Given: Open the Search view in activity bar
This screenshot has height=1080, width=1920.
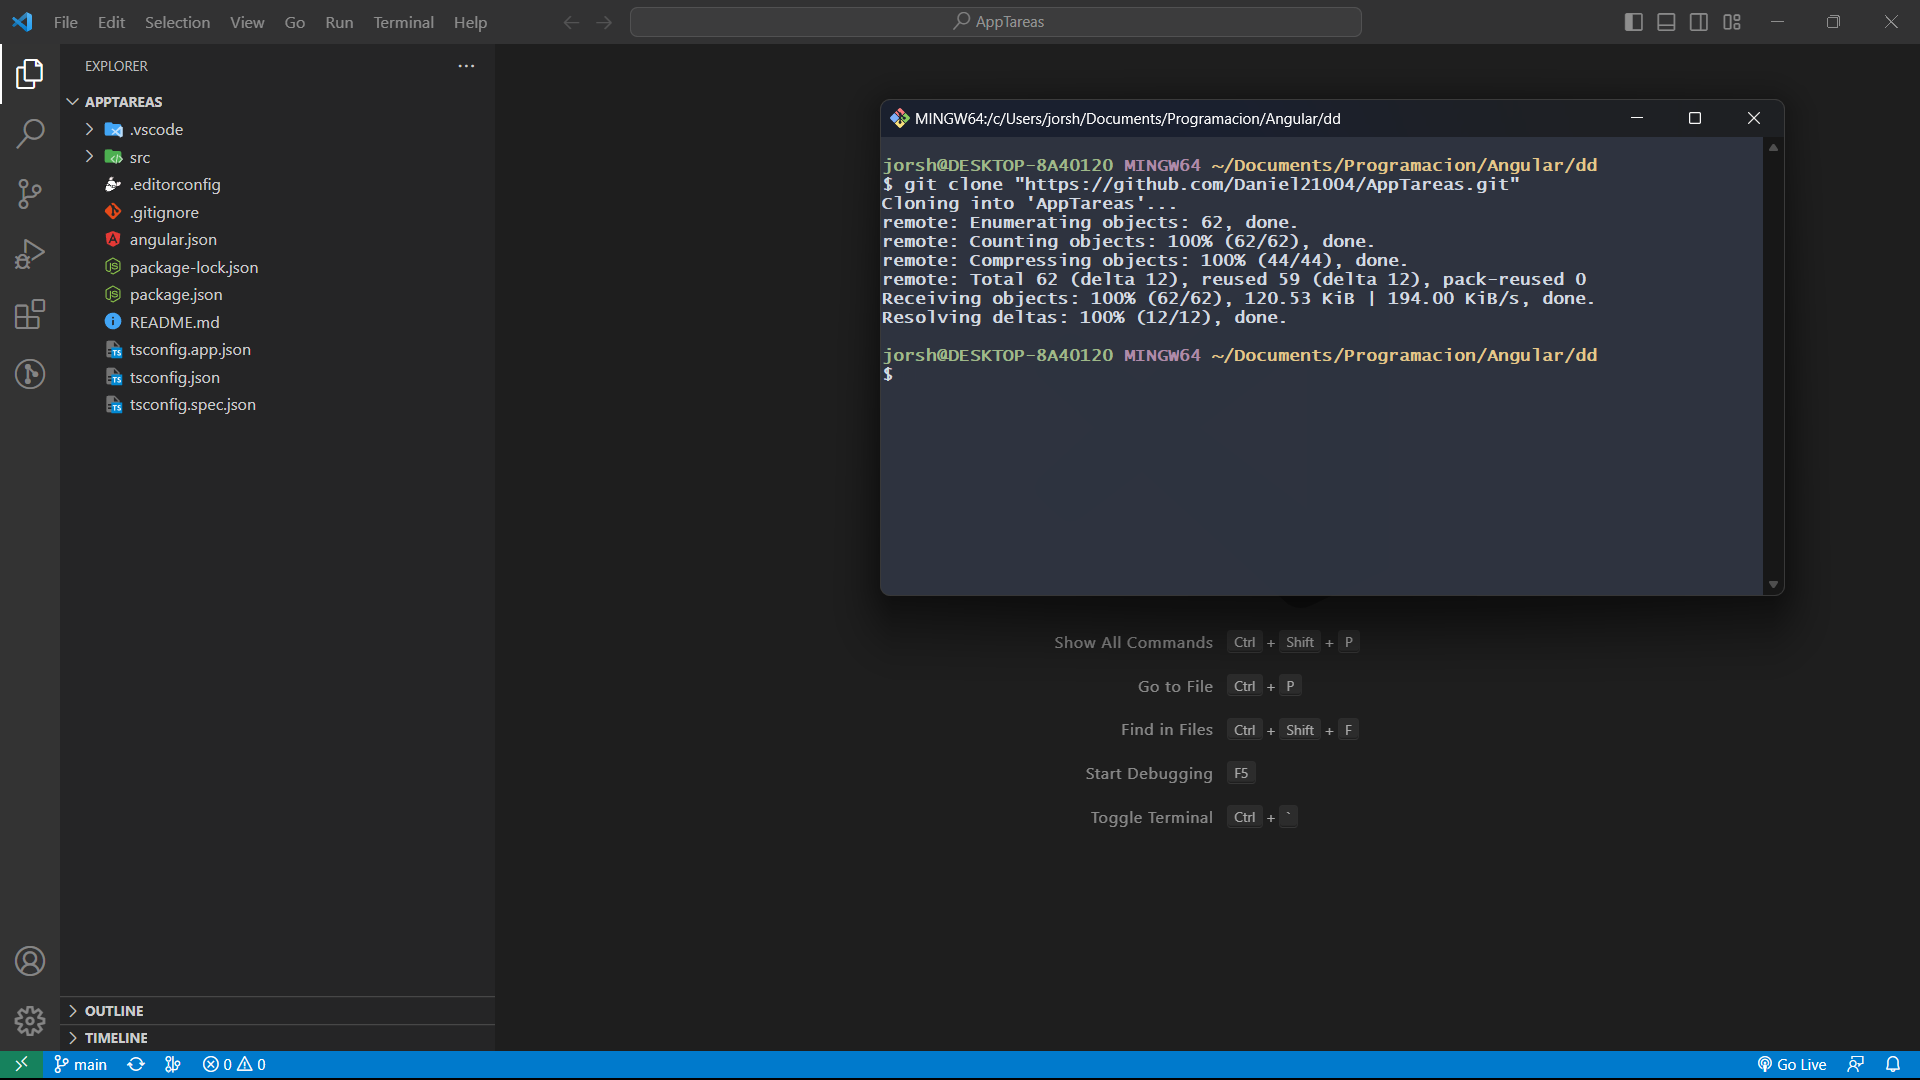Looking at the screenshot, I should tap(30, 133).
